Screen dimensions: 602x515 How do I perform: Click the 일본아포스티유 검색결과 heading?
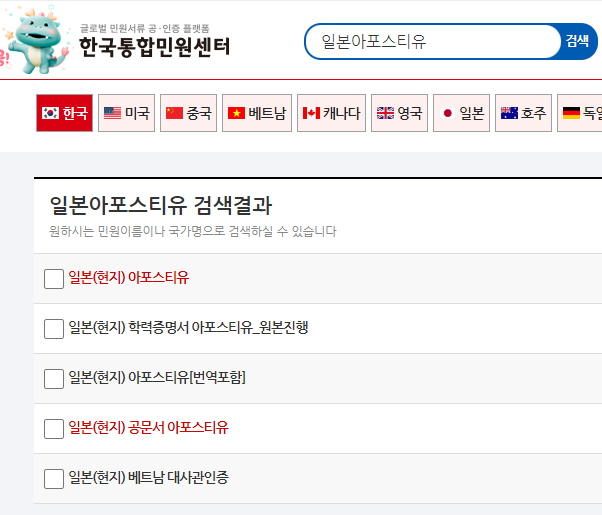[x=161, y=205]
